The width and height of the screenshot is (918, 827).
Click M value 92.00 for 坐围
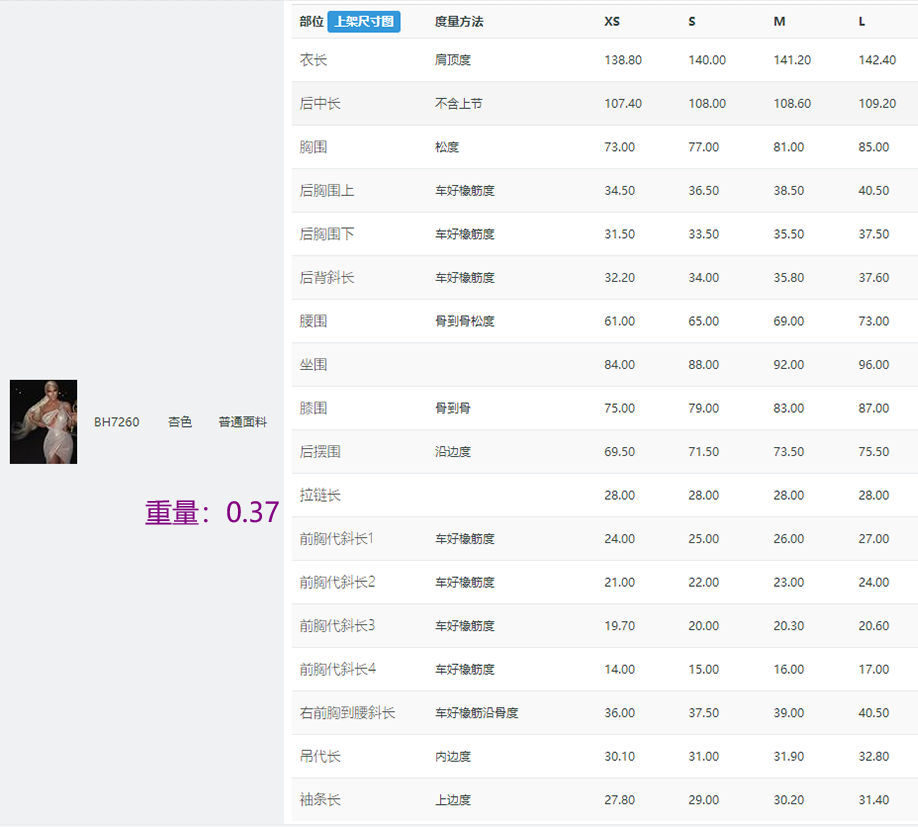[x=789, y=365]
